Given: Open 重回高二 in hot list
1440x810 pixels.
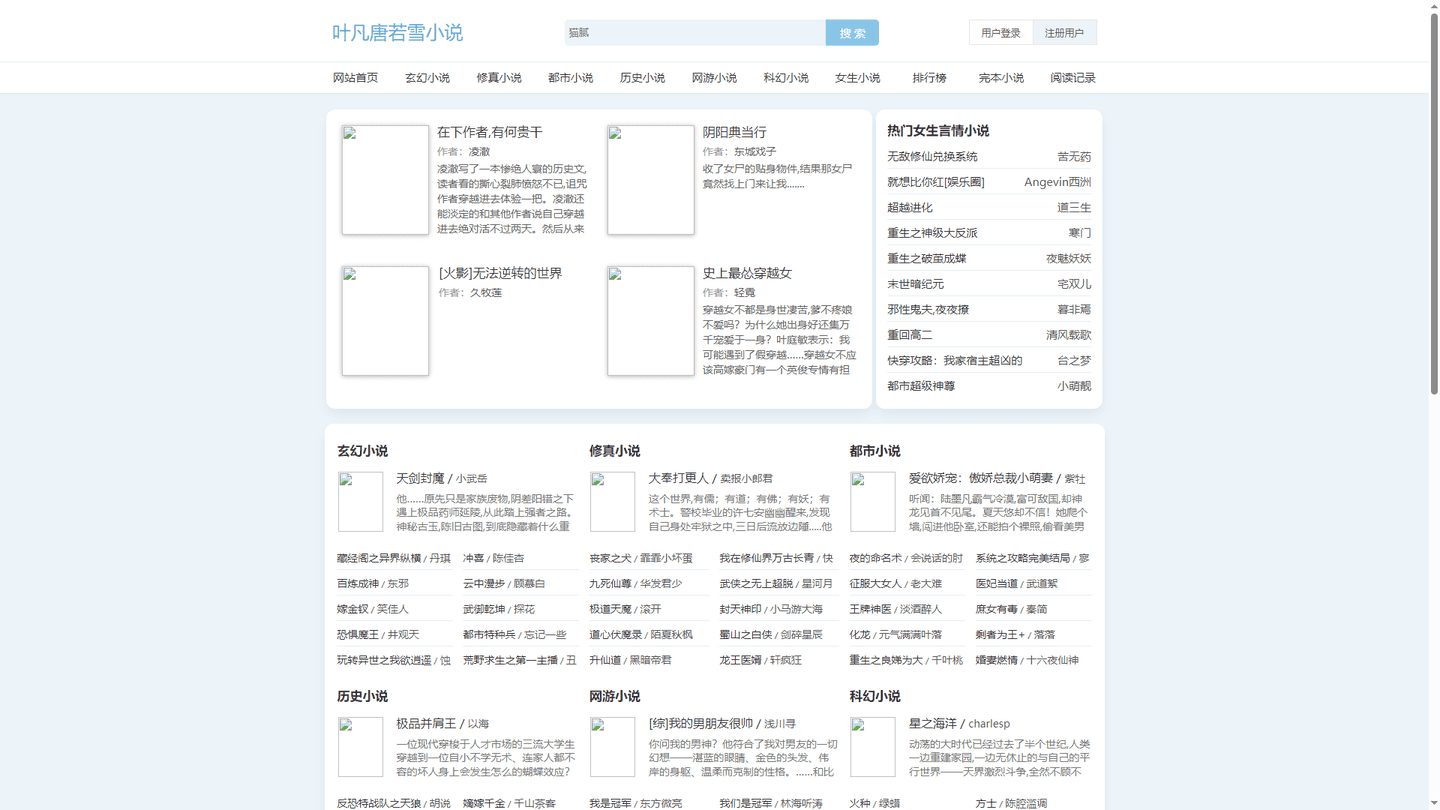Looking at the screenshot, I should 910,335.
